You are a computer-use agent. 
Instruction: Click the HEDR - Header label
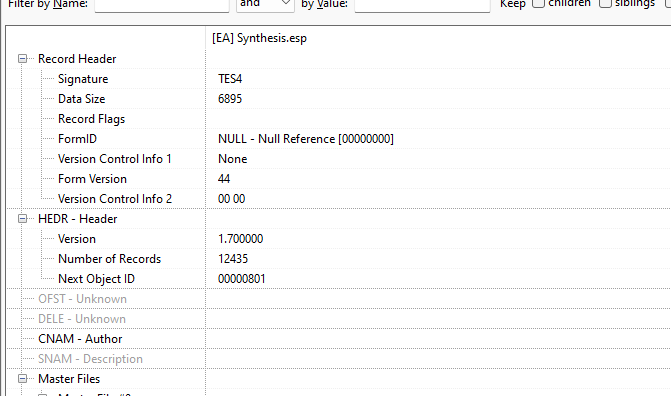[x=77, y=219]
